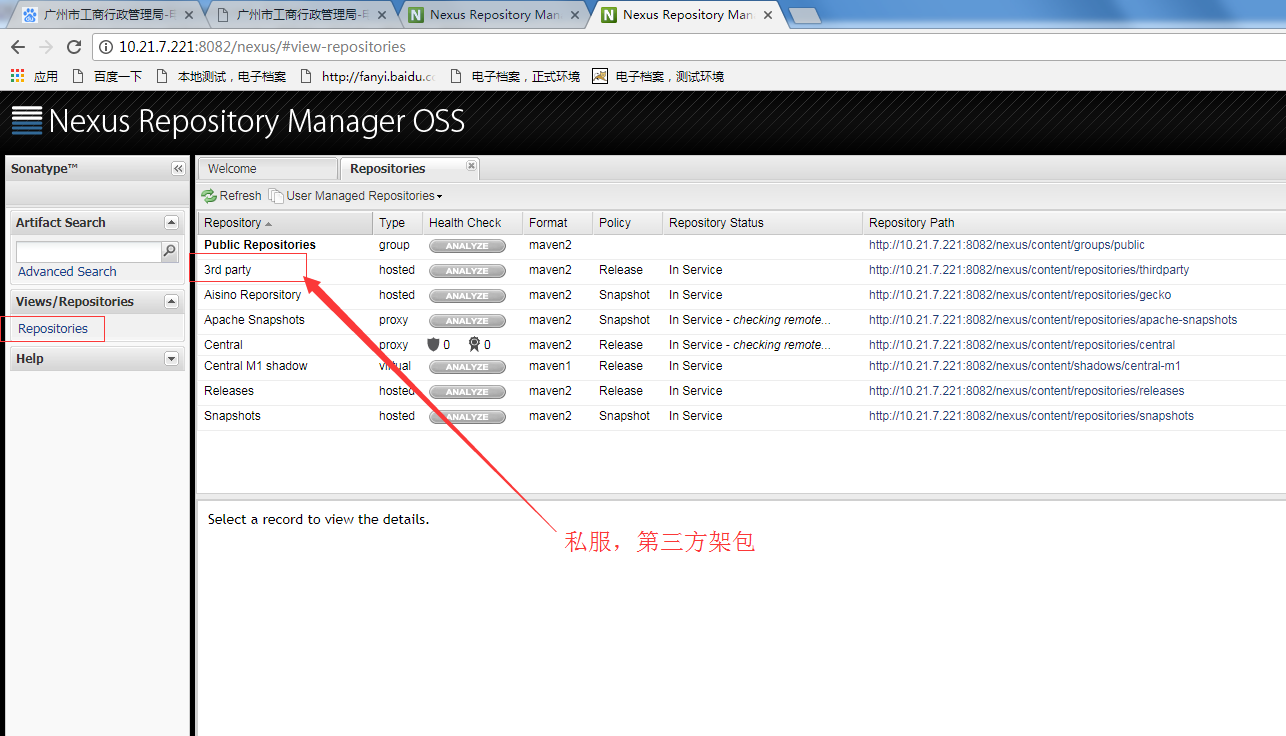Screen dimensions: 1286x736
Task: Open Repositories link in the sidebar
Action: tap(53, 329)
